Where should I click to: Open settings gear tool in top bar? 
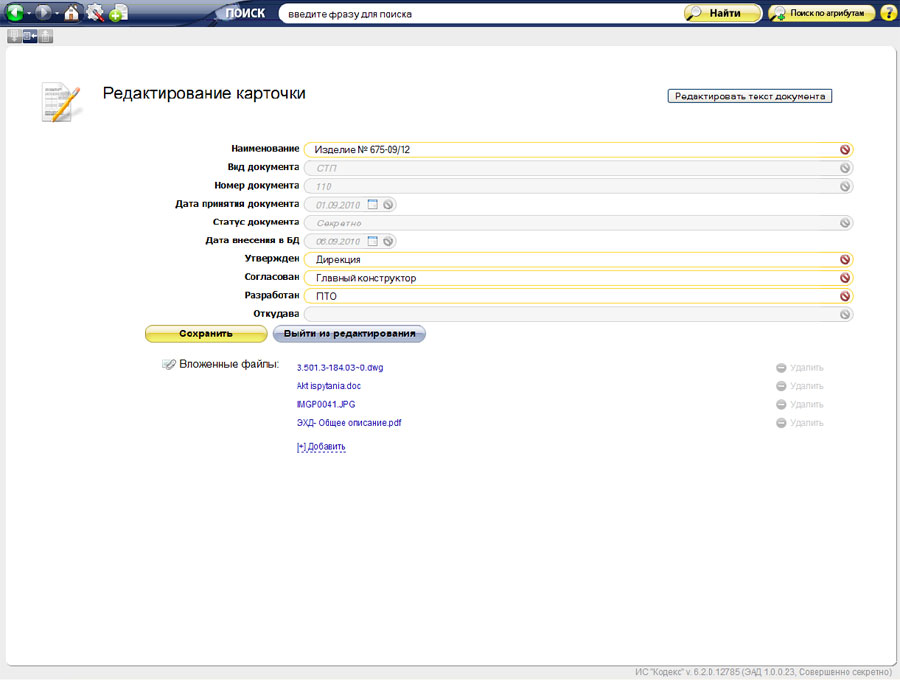pyautogui.click(x=95, y=14)
